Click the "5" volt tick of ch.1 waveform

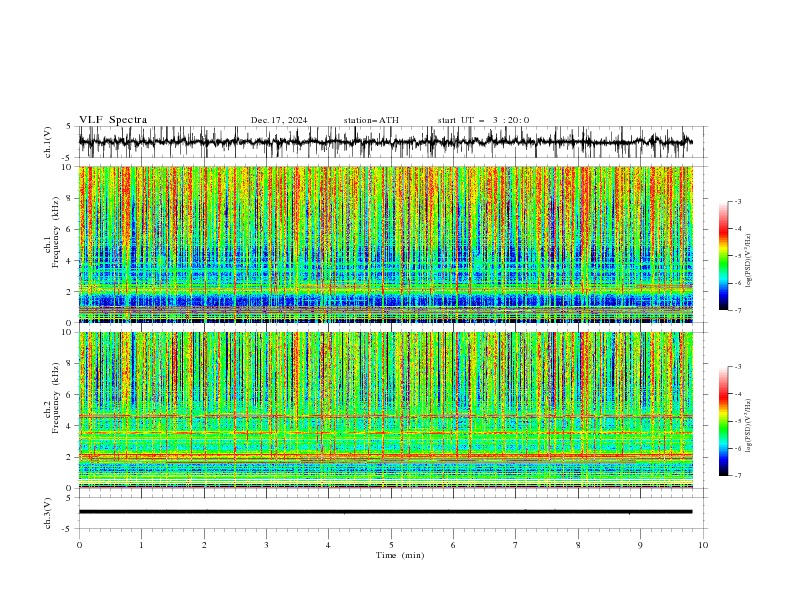pos(69,126)
